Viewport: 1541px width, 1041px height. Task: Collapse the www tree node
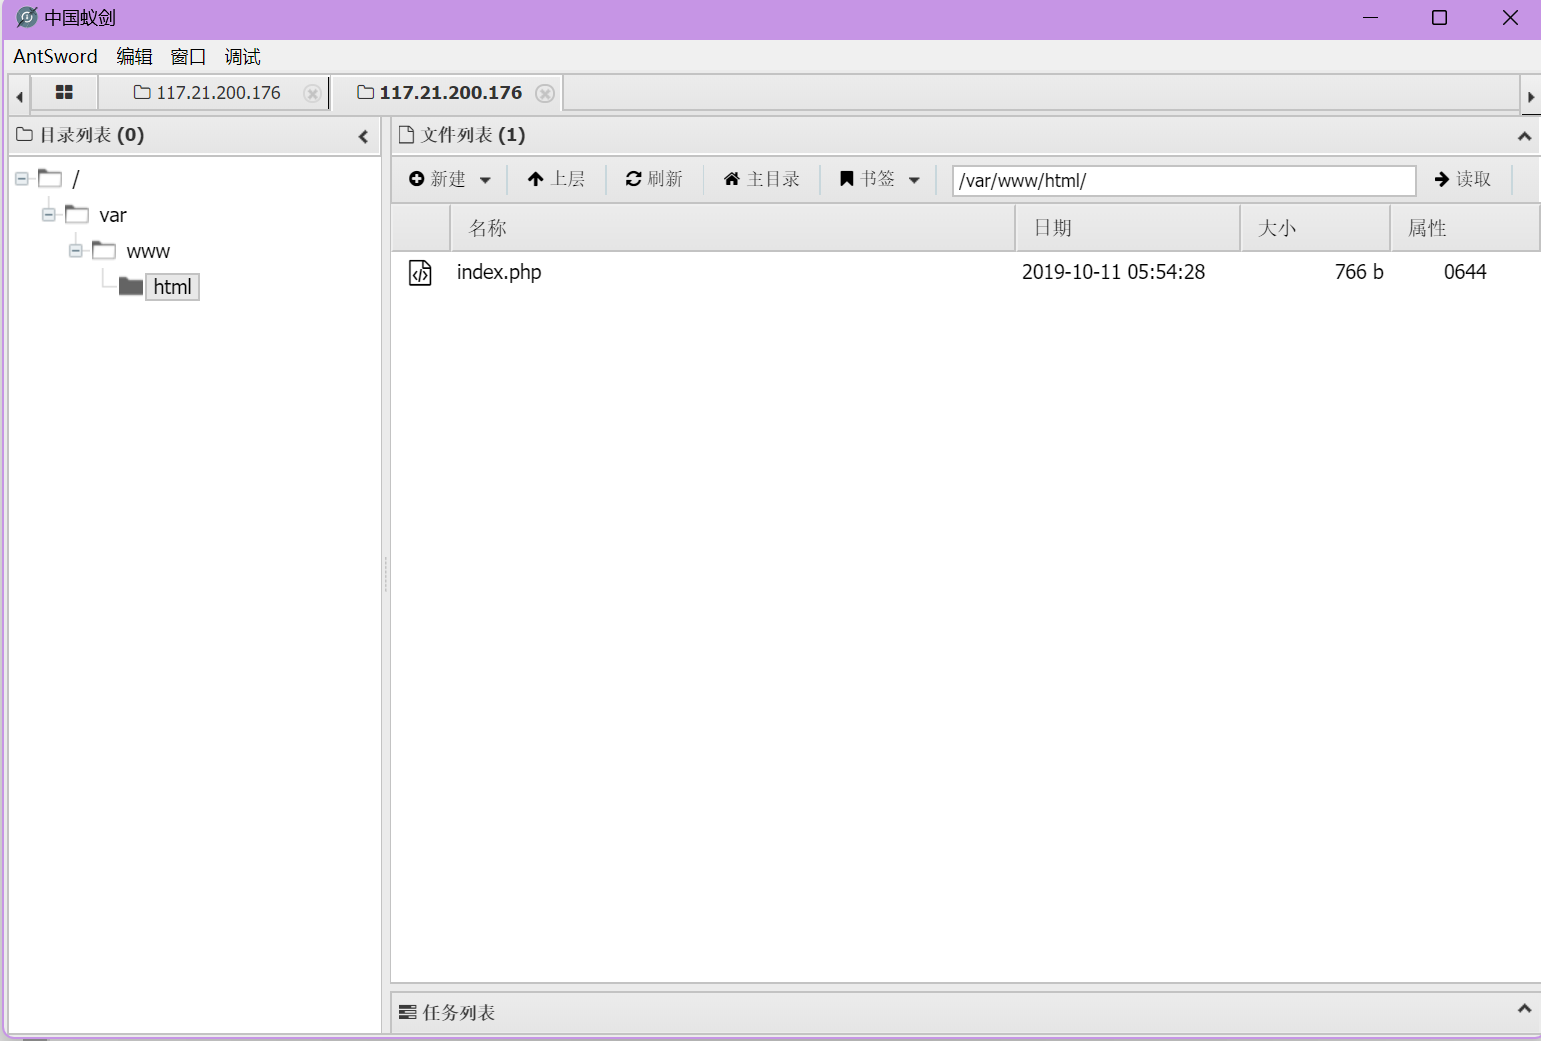[x=76, y=251]
